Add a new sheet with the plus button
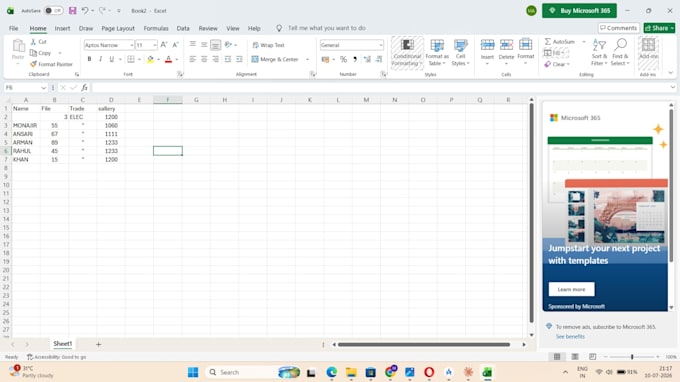Viewport: 680px width, 382px height. 98,344
